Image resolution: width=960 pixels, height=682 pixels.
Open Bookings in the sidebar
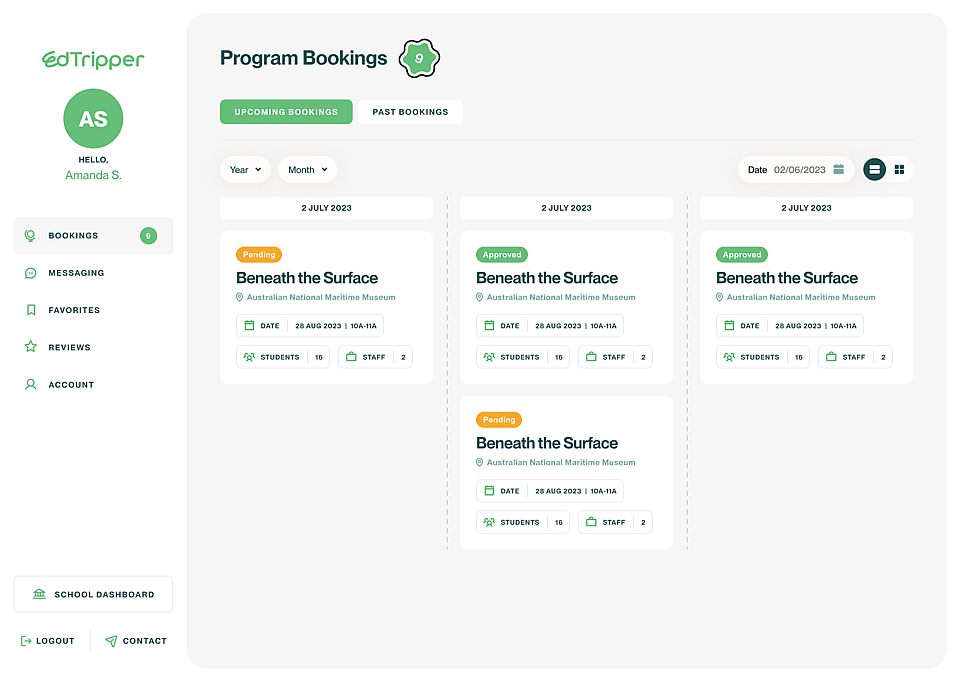[93, 236]
